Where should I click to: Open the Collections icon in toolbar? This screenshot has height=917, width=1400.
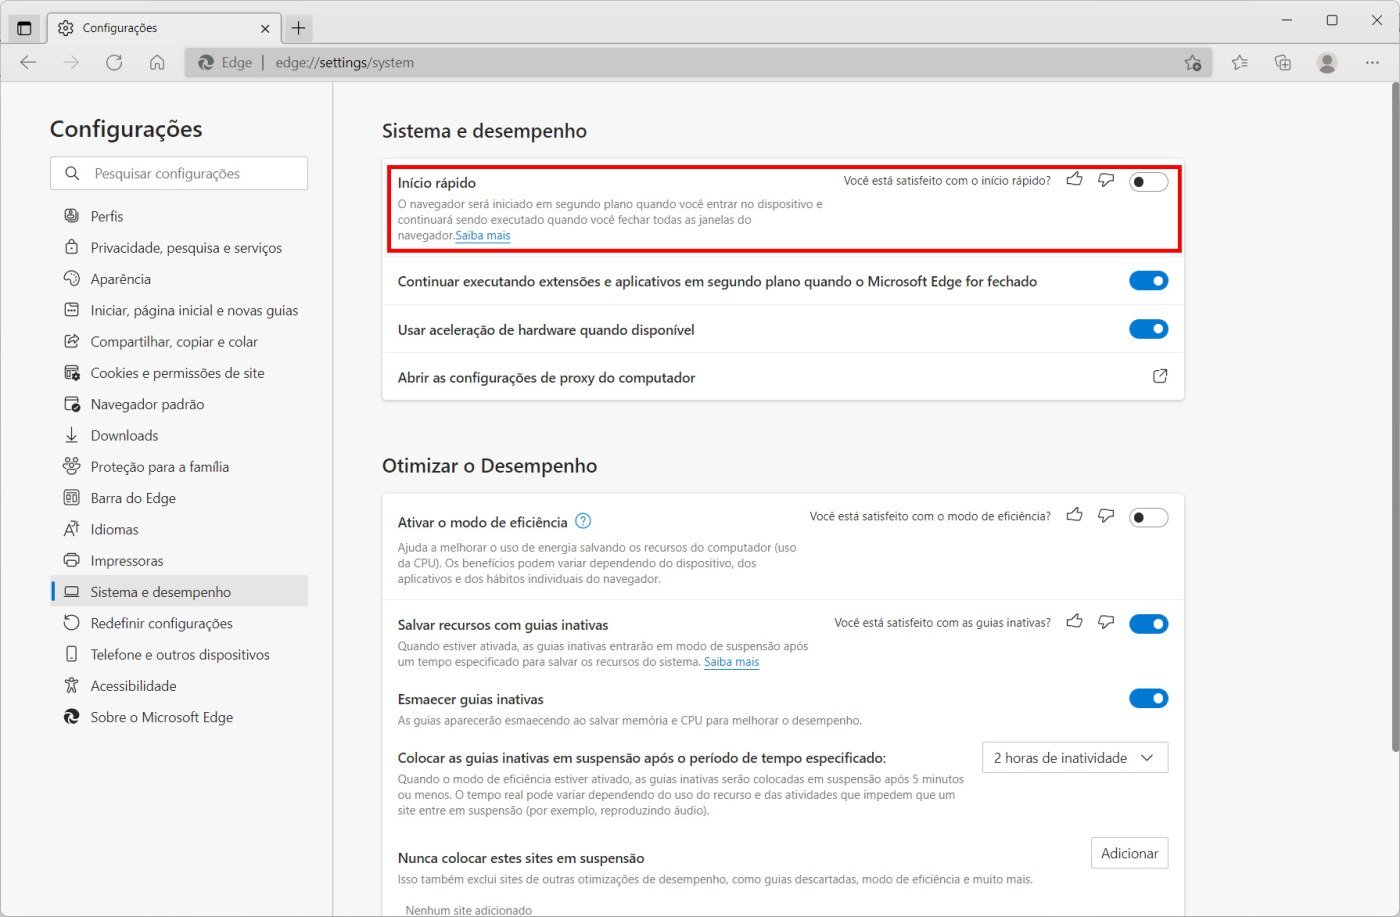coord(1283,62)
